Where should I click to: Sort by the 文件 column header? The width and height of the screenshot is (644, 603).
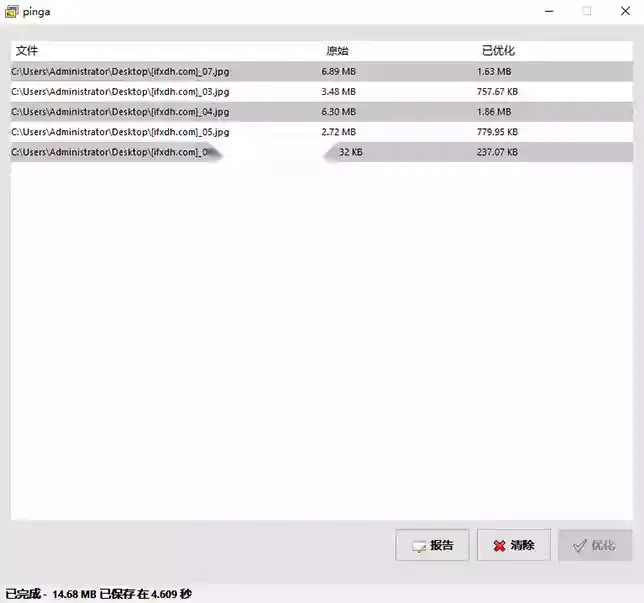(27, 50)
